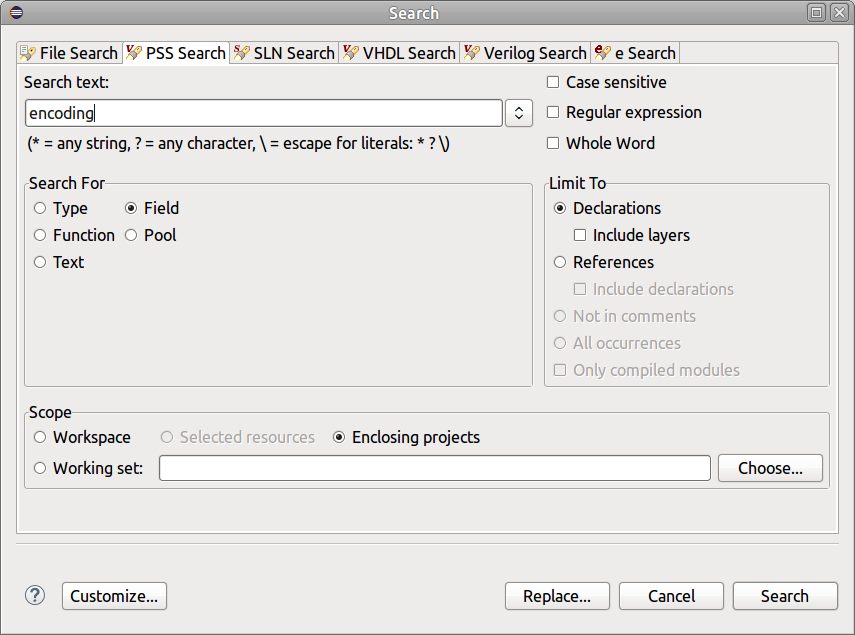Click the e Search tab icon
The width and height of the screenshot is (855, 635).
pos(601,53)
